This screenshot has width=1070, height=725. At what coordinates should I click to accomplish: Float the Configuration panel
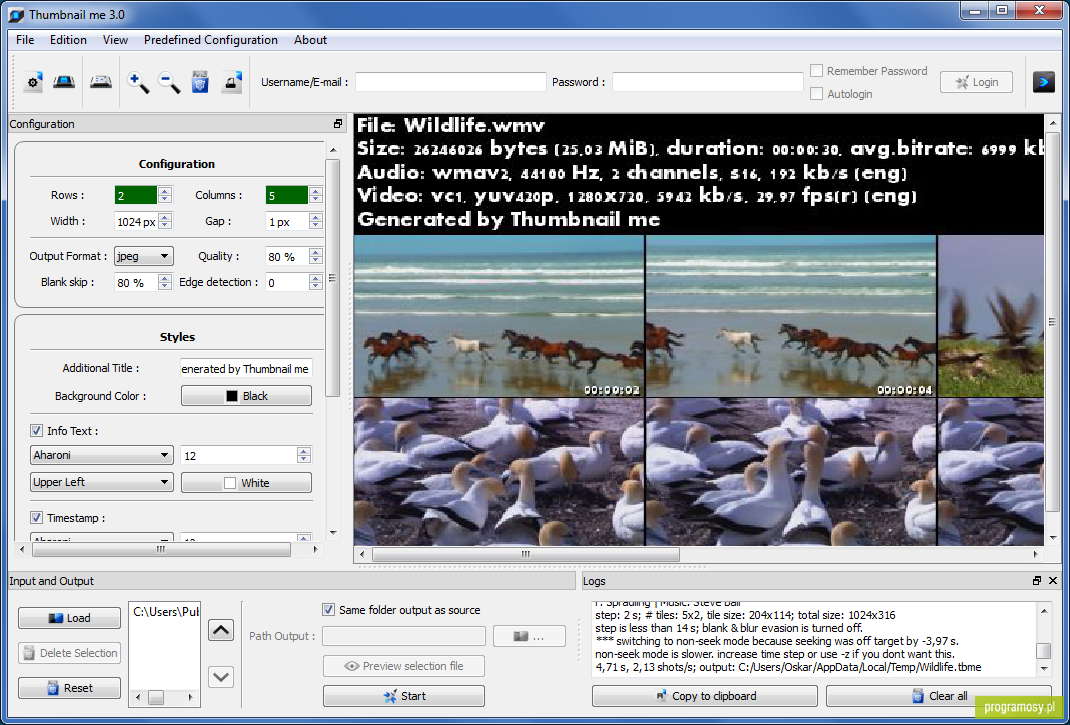[338, 124]
